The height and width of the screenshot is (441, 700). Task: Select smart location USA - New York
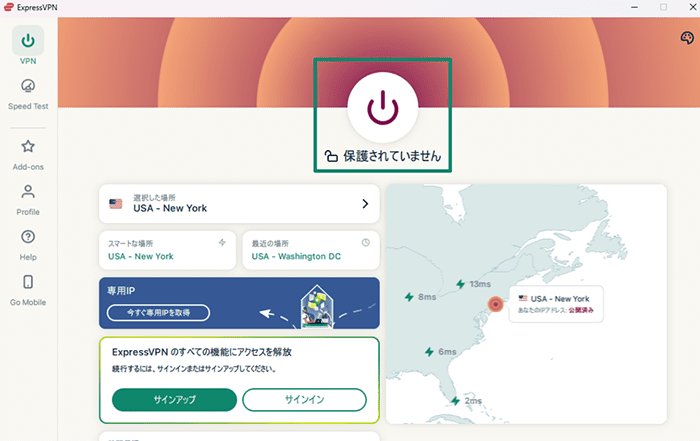[168, 250]
